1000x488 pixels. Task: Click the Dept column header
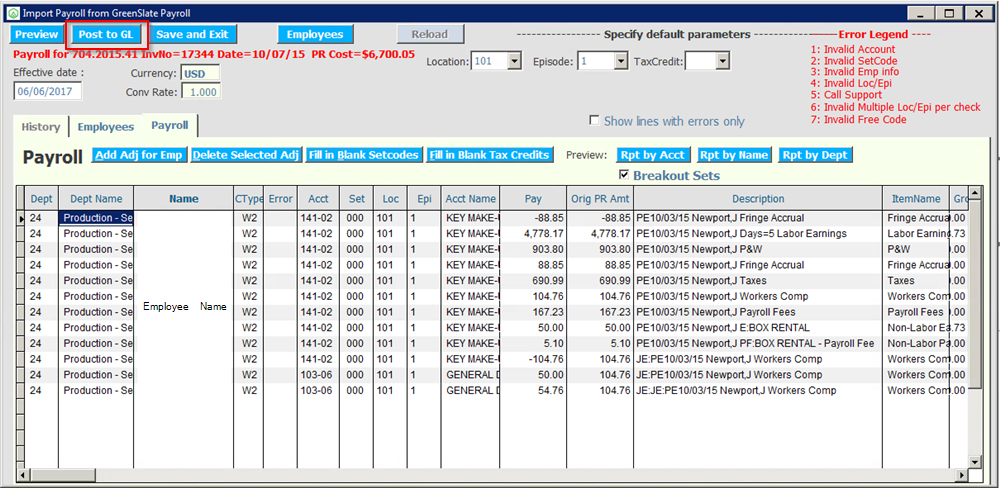click(41, 199)
